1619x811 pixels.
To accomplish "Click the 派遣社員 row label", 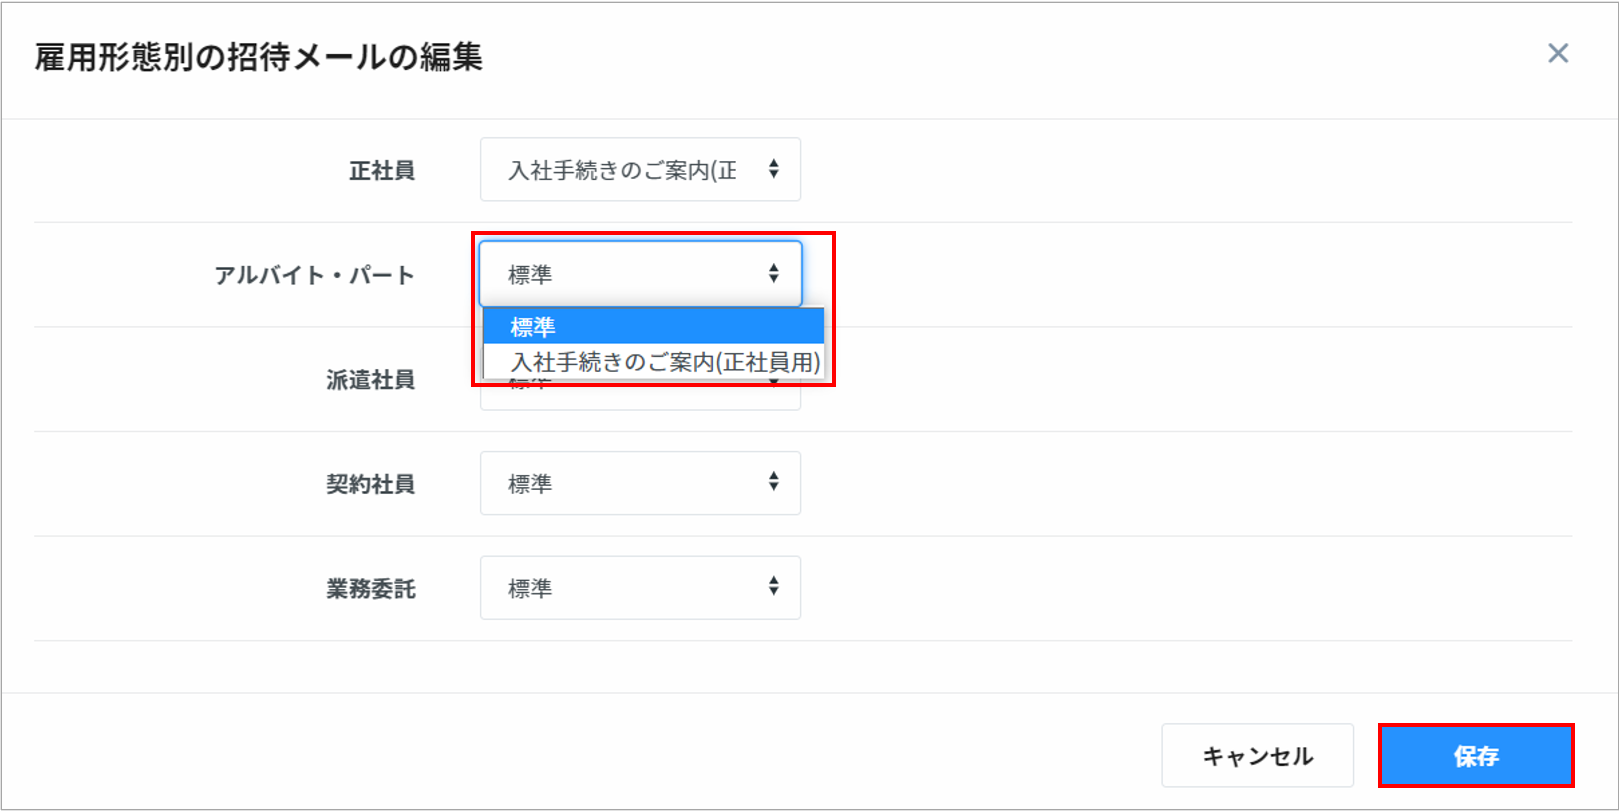I will pos(370,380).
